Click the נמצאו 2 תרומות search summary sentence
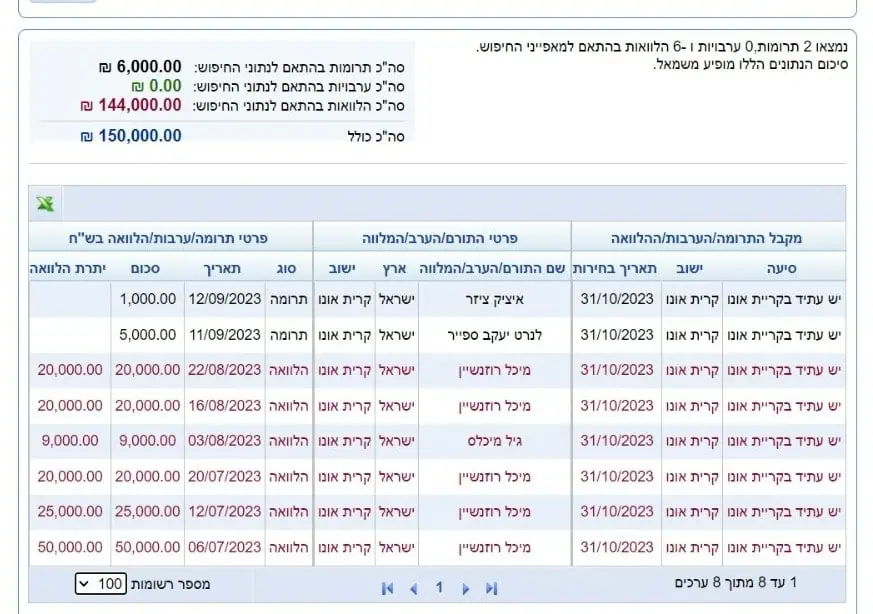 click(x=662, y=47)
